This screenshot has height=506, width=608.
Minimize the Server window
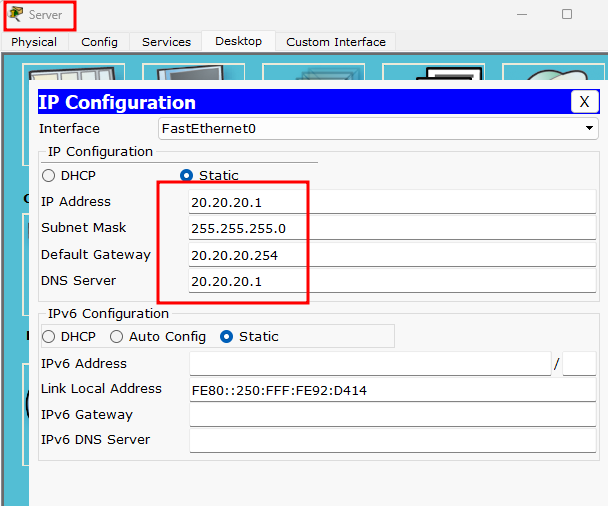522,14
